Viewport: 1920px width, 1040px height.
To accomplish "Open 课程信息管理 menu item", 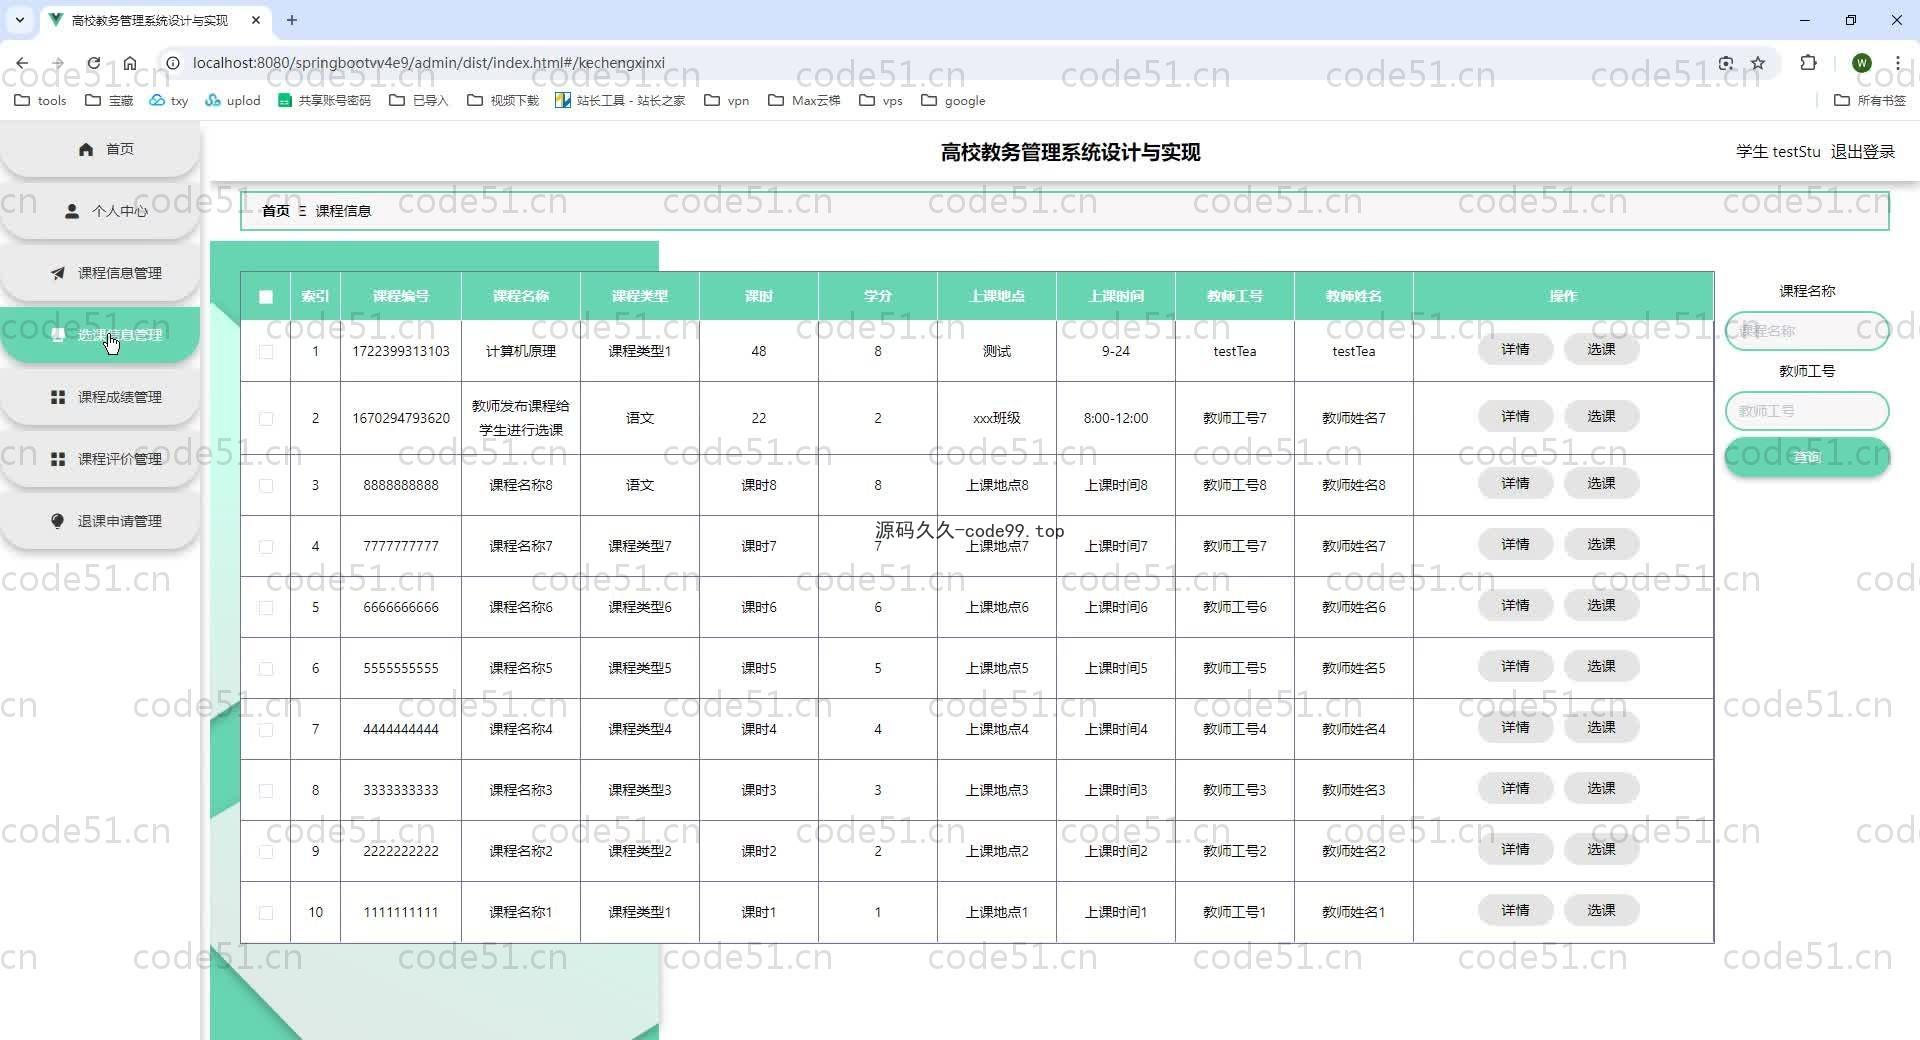I will [x=100, y=273].
